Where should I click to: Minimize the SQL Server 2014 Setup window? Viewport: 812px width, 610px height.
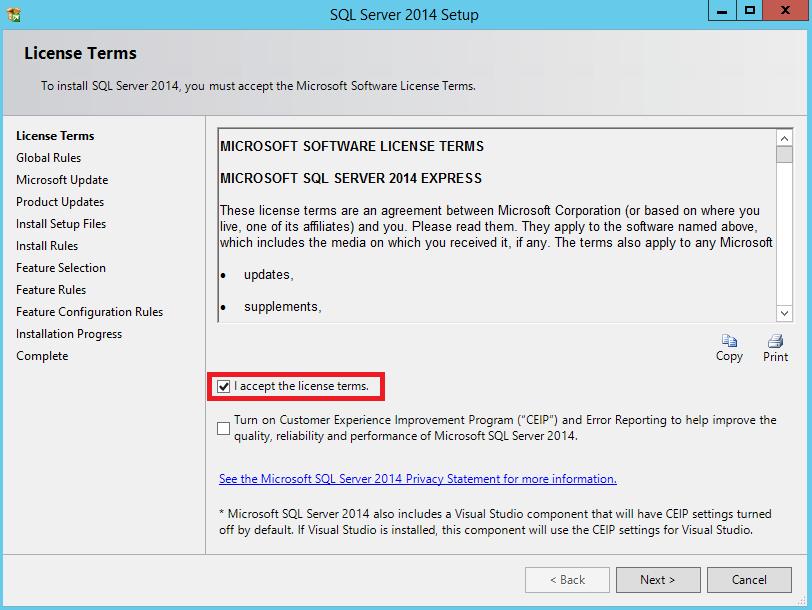coord(722,10)
